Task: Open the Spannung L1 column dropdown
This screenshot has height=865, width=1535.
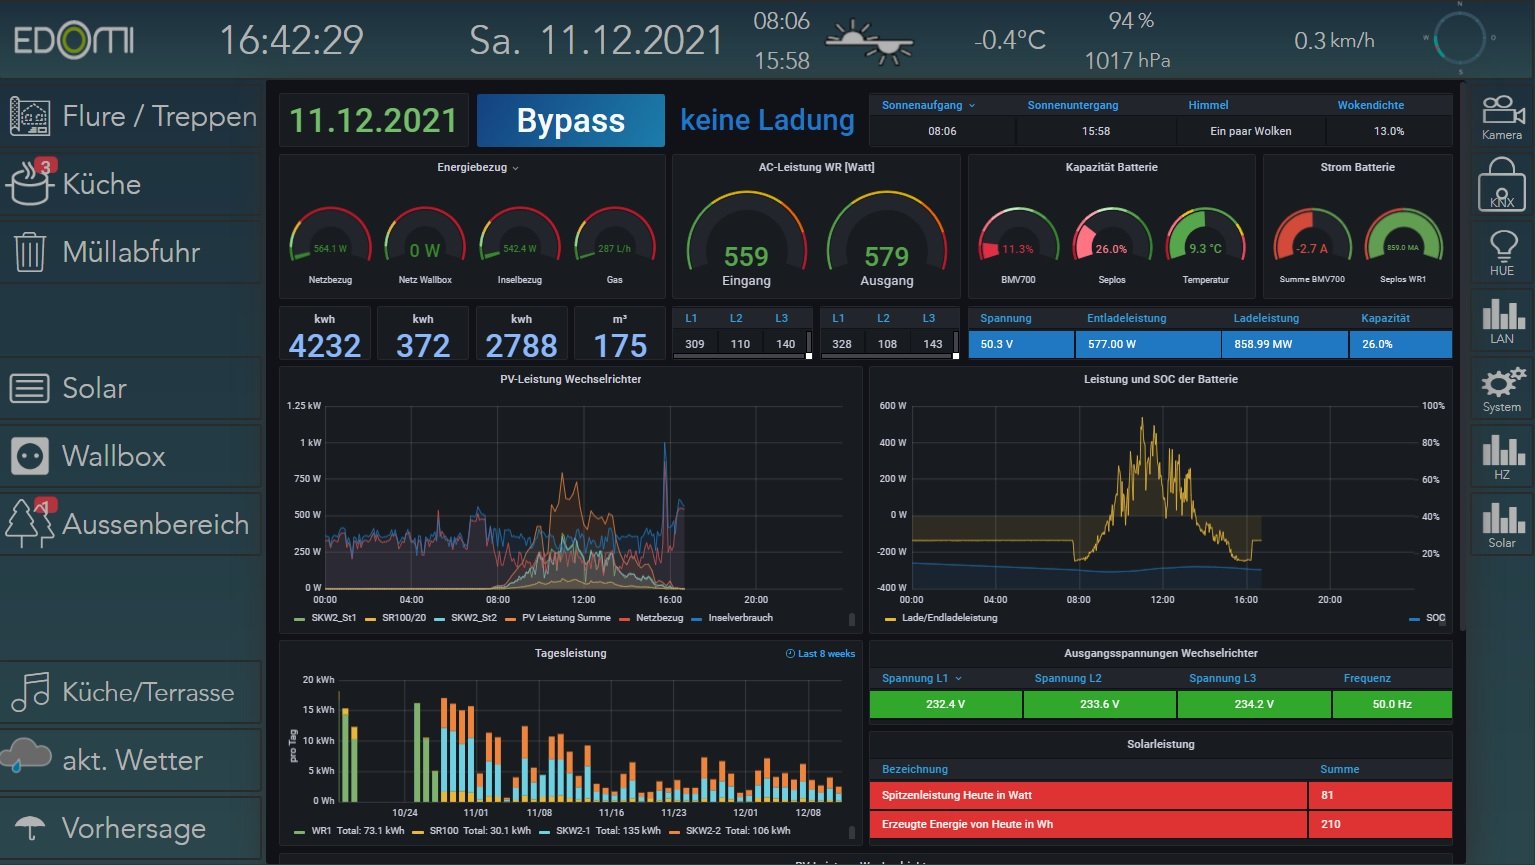Action: coord(921,678)
